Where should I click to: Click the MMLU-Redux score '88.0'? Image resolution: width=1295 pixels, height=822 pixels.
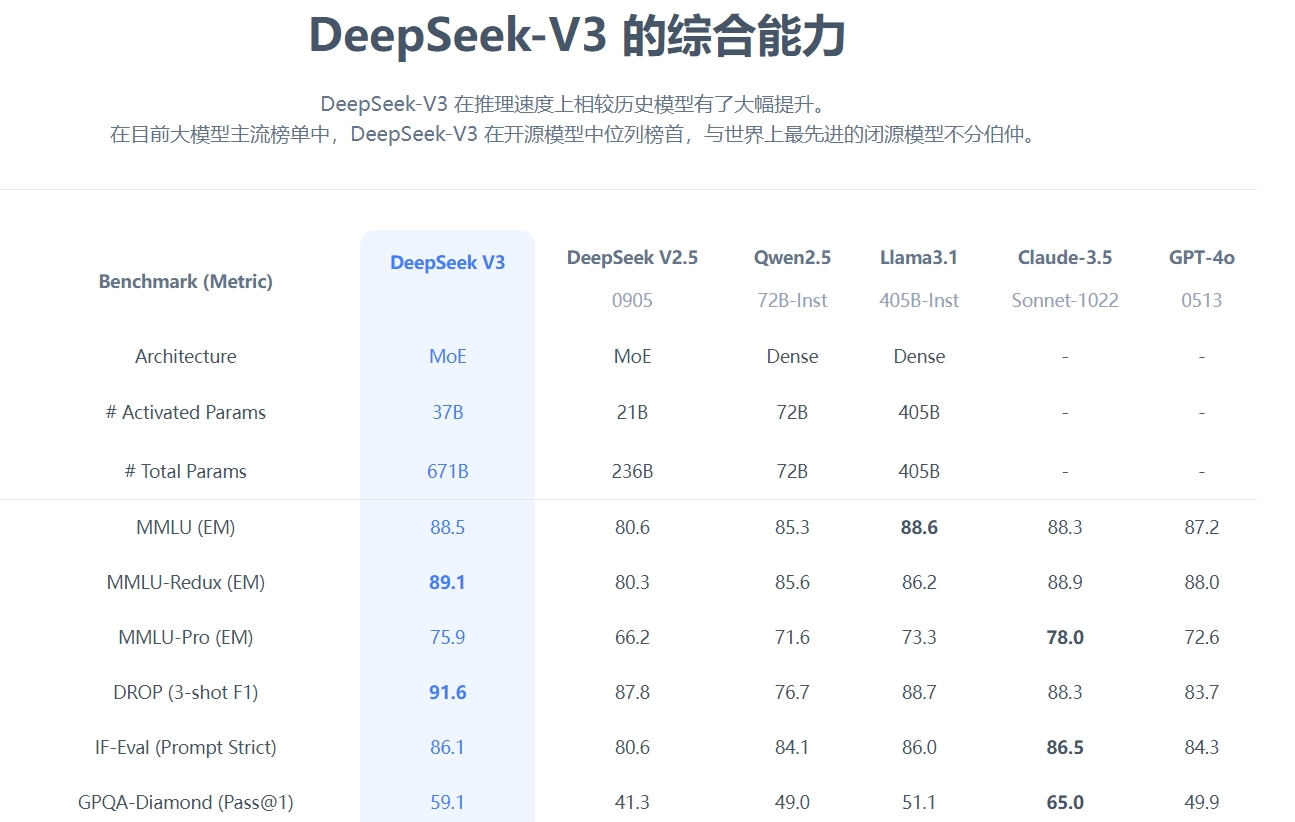click(x=1202, y=582)
